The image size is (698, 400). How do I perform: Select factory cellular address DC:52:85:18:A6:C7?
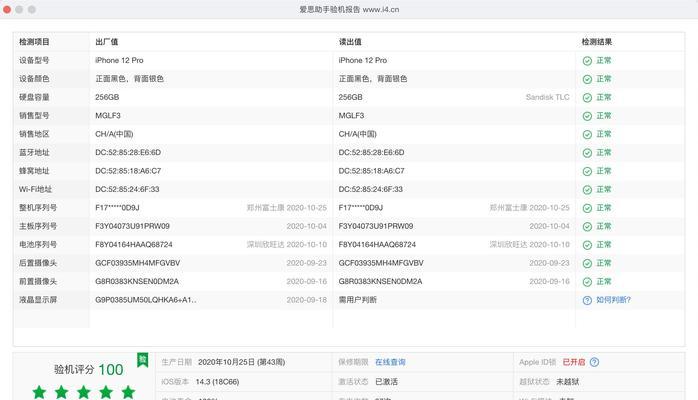click(128, 171)
